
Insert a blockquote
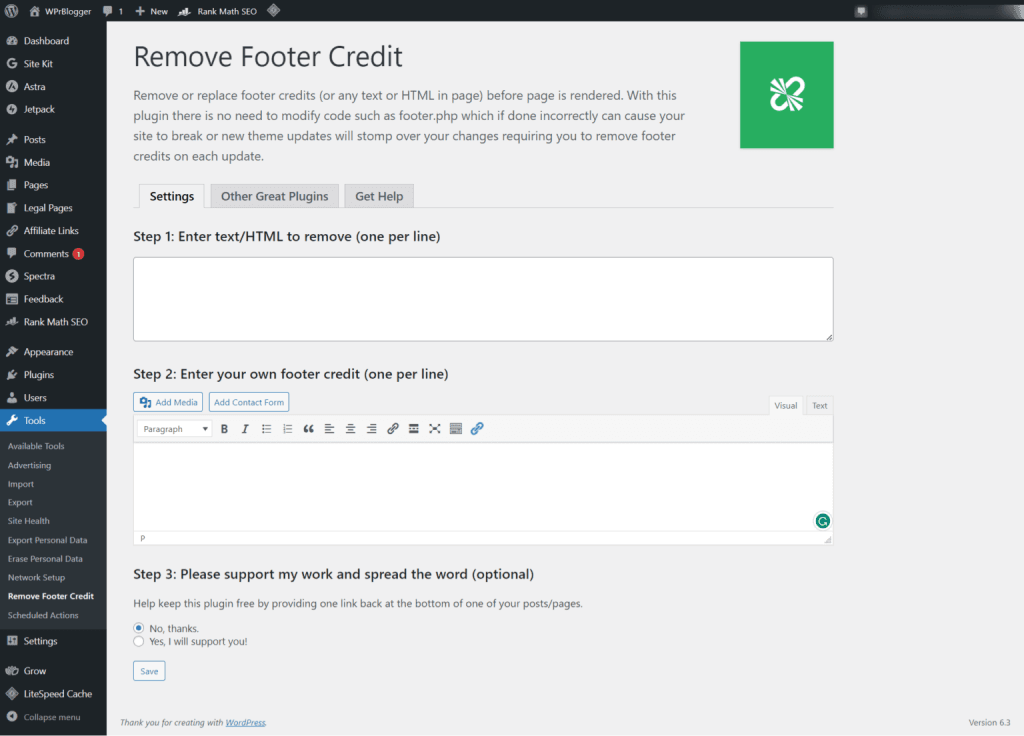click(x=308, y=429)
